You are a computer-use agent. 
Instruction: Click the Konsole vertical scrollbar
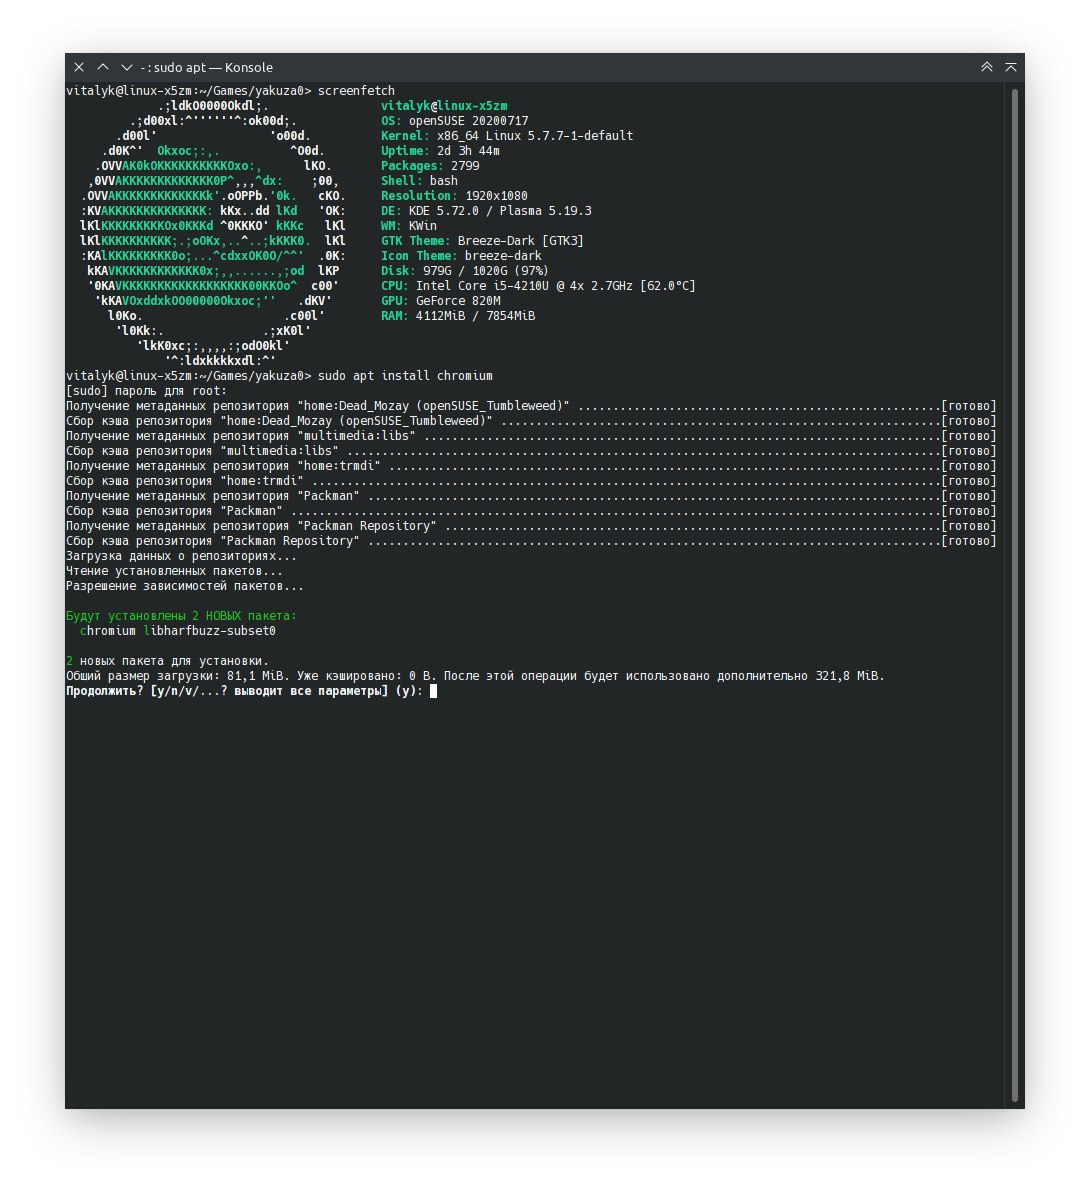(1015, 595)
